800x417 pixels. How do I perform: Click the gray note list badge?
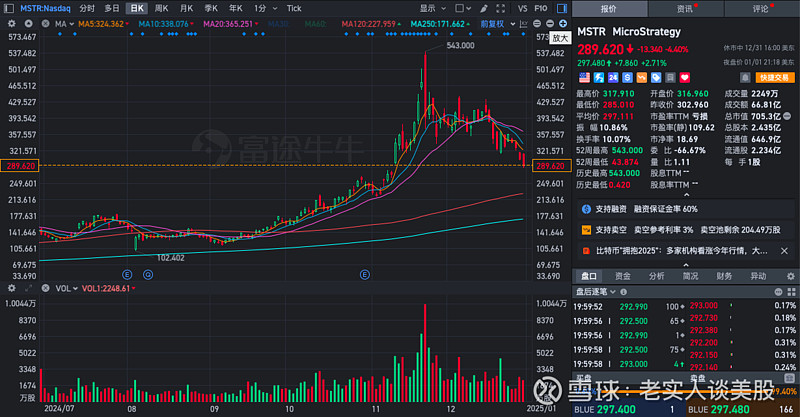[x=670, y=78]
